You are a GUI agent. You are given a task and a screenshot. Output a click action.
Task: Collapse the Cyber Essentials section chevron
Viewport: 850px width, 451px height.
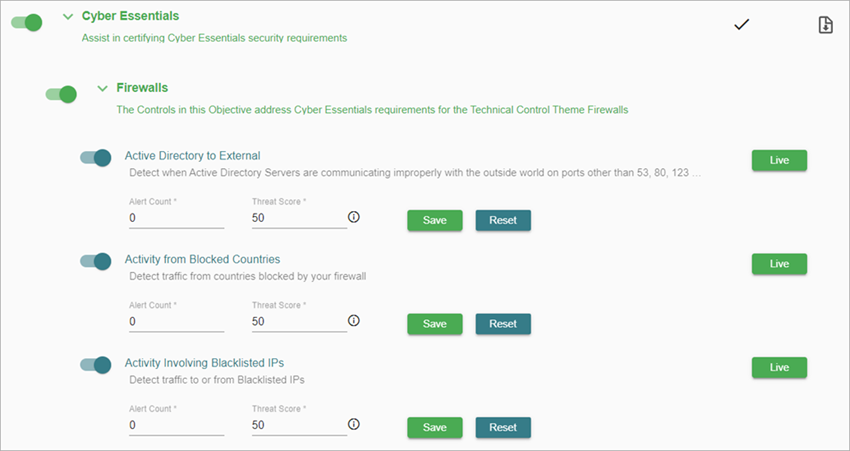pos(68,17)
